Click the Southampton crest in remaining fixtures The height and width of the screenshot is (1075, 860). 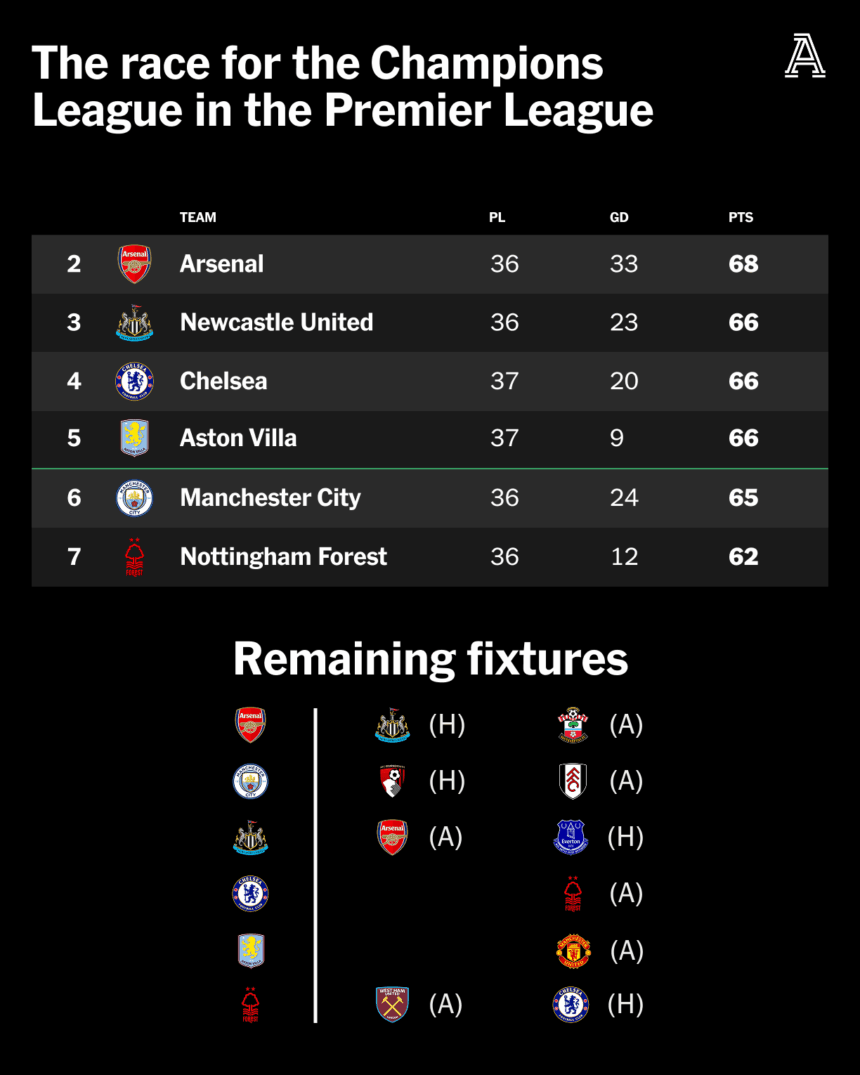point(573,725)
